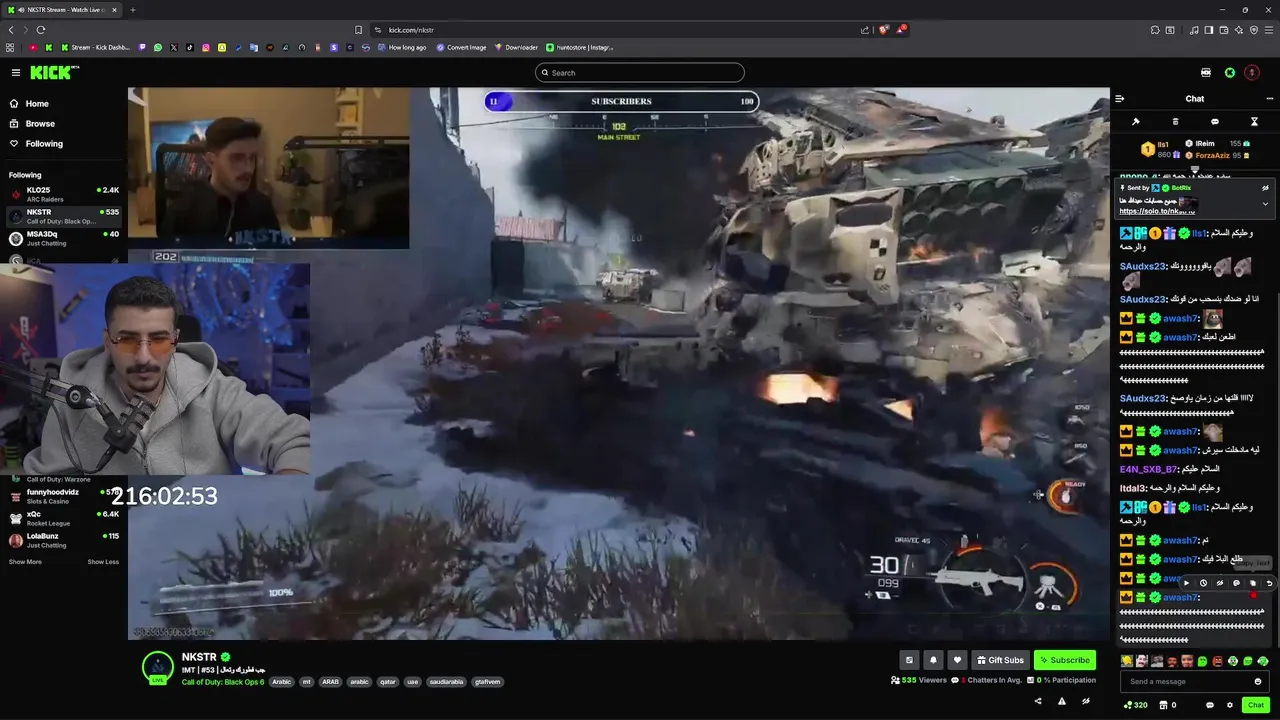The width and height of the screenshot is (1280, 720).
Task: Open Following in the sidebar
Action: tap(36, 144)
